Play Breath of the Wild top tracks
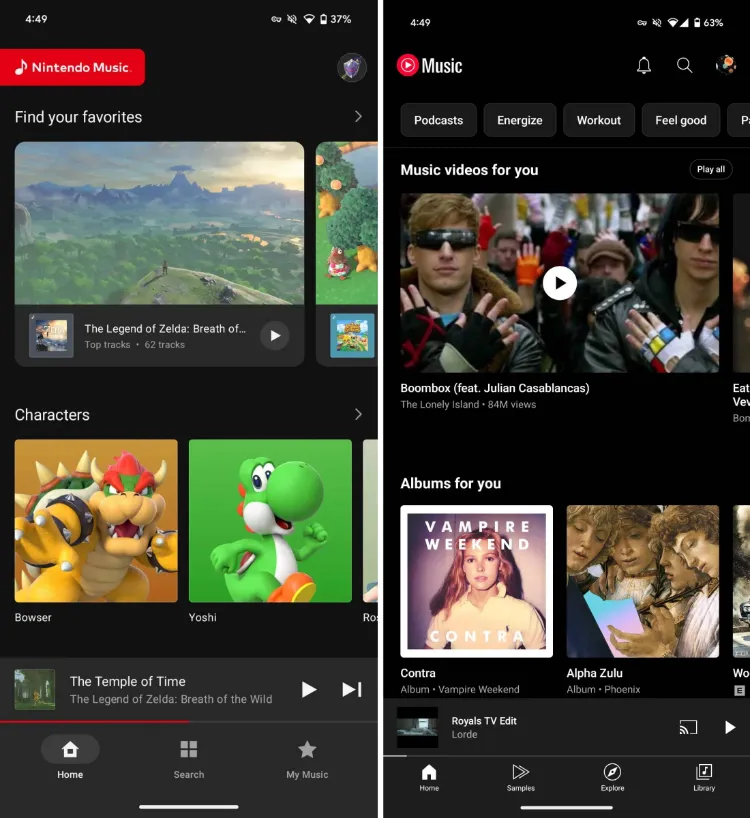This screenshot has width=750, height=818. tap(275, 336)
